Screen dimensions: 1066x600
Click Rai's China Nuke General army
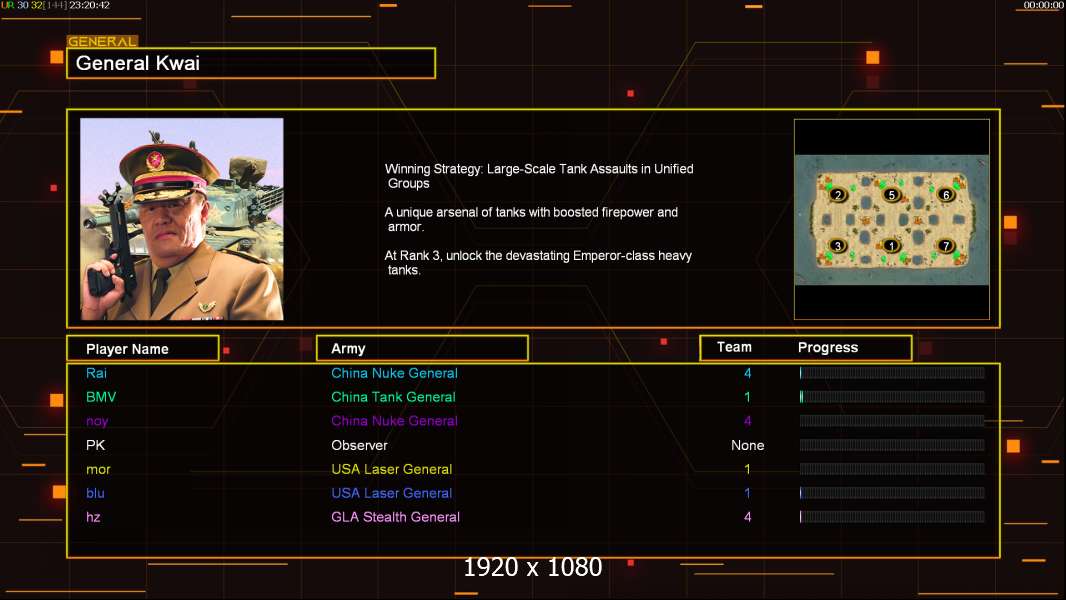pos(394,373)
